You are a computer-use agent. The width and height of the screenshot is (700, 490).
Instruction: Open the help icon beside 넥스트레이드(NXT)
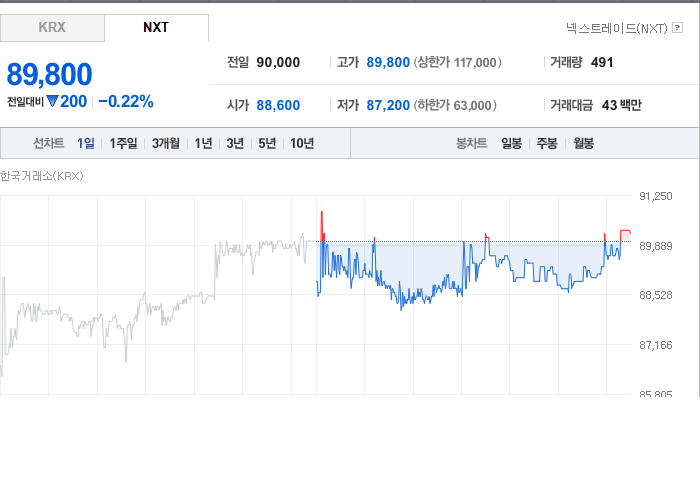point(677,28)
